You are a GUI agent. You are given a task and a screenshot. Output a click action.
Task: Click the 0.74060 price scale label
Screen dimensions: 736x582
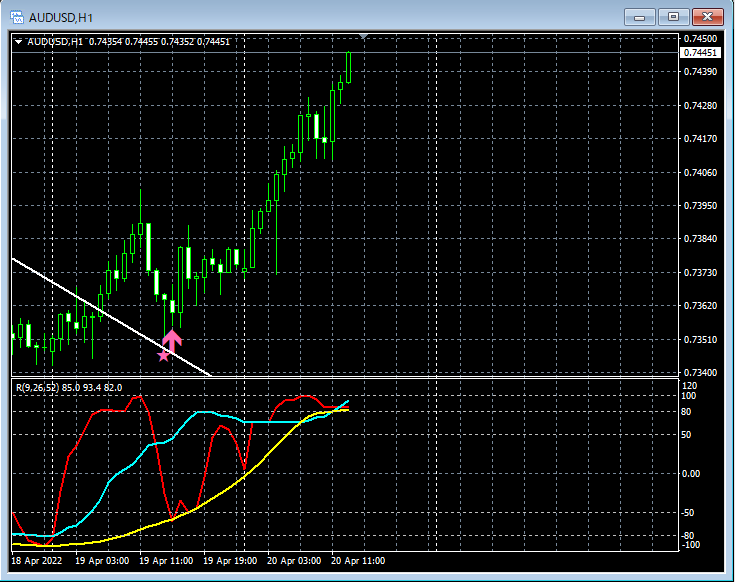point(700,173)
